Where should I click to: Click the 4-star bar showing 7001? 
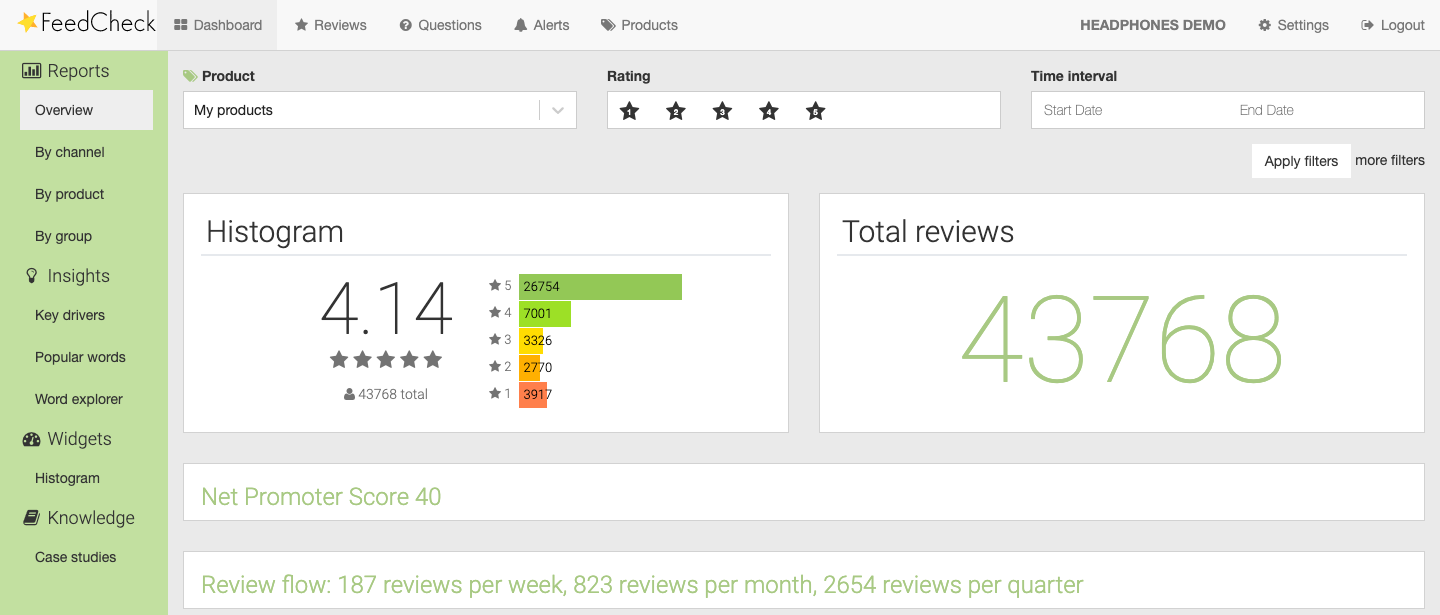point(545,314)
